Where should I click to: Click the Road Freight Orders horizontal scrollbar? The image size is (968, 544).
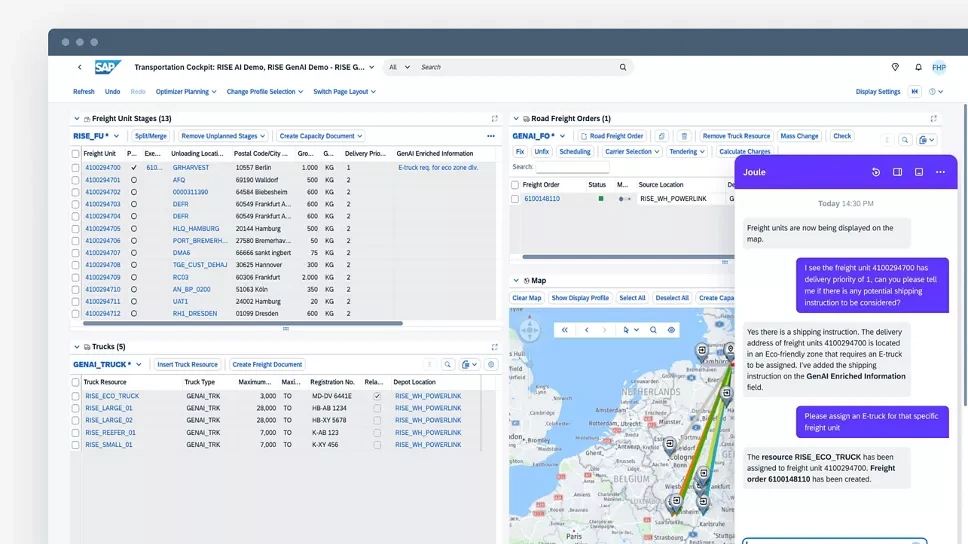point(628,257)
